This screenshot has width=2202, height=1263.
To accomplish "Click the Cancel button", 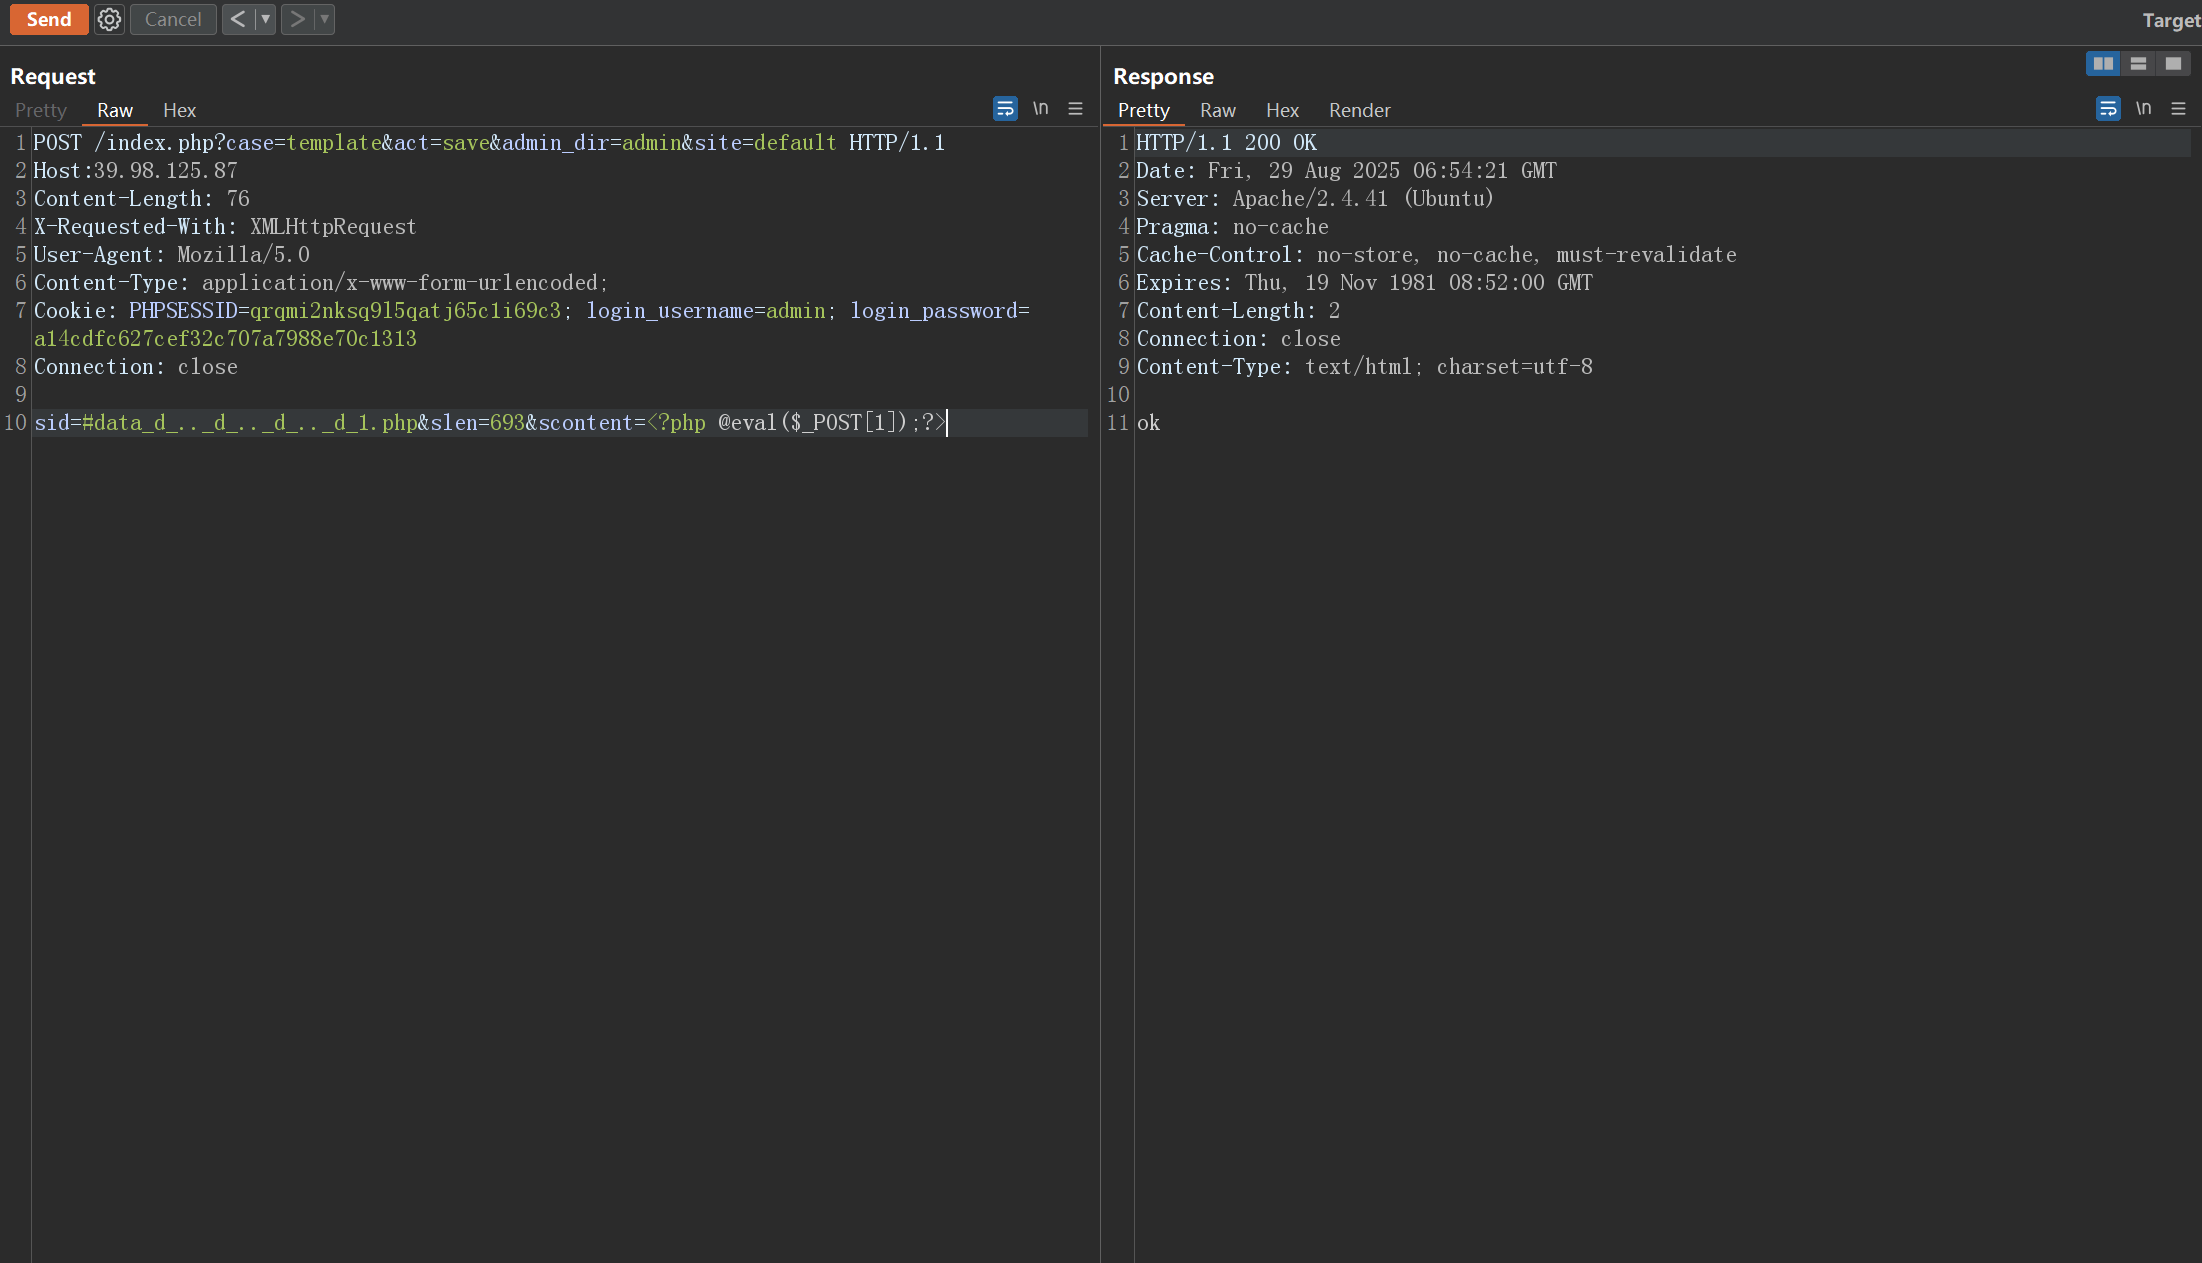I will [x=173, y=19].
